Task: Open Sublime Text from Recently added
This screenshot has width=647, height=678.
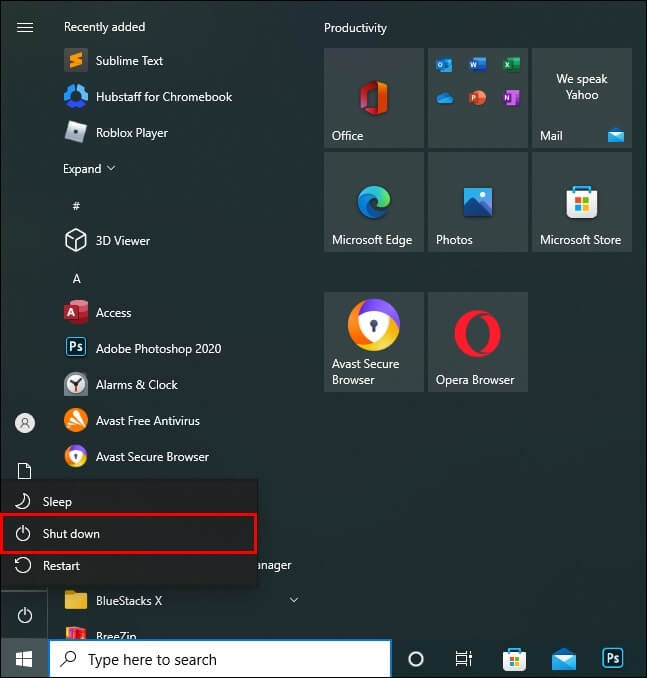Action: 128,61
